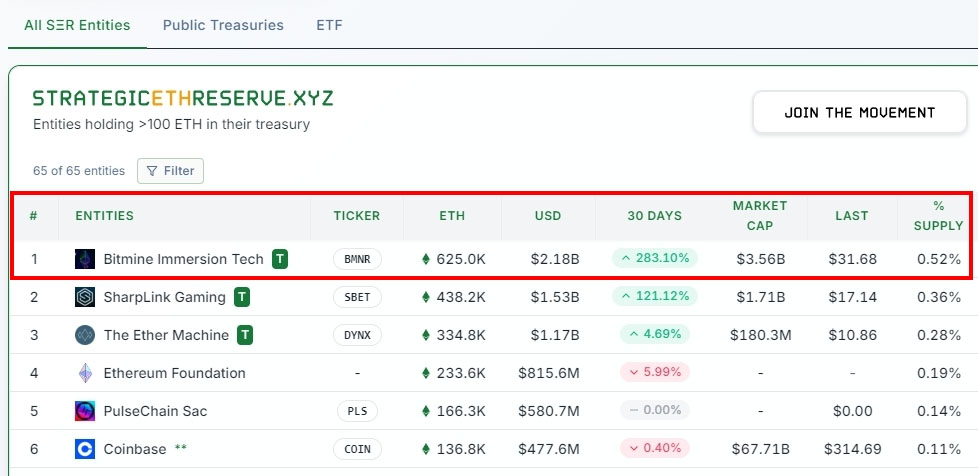The height and width of the screenshot is (476, 978).
Task: Sort table by Market Cap column header
Action: pos(760,216)
